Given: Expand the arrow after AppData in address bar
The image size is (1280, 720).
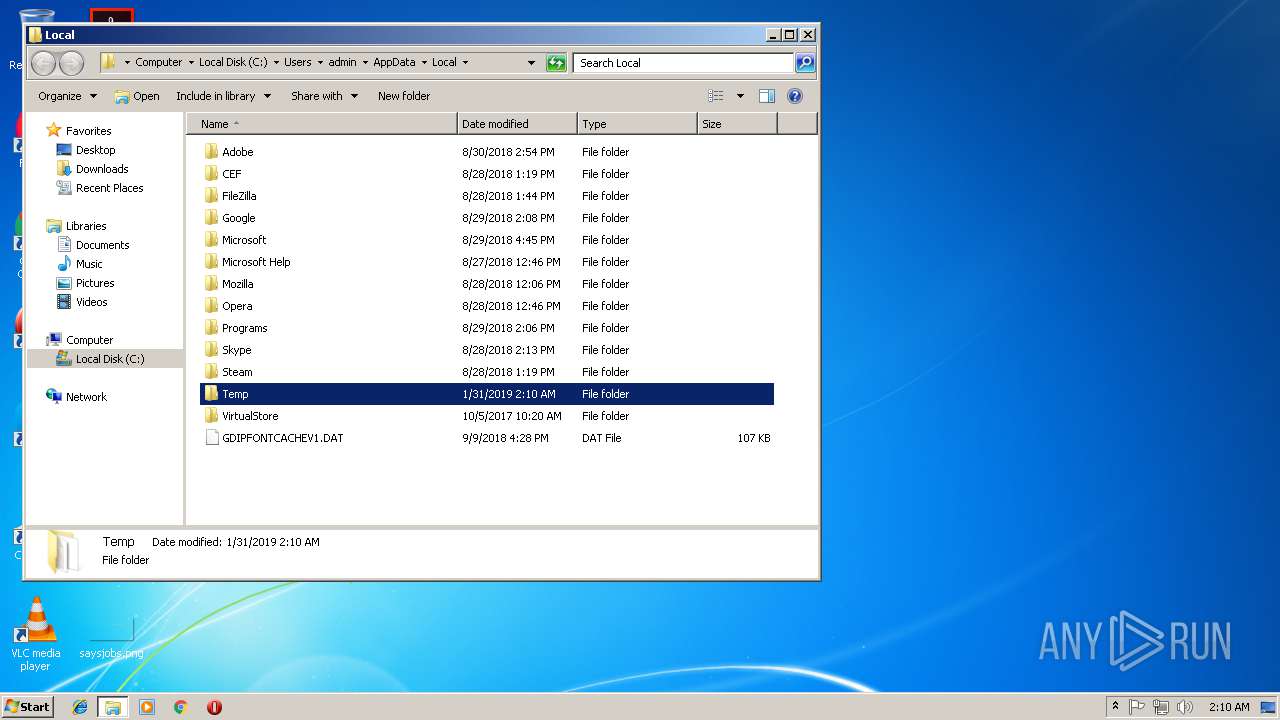Looking at the screenshot, I should click(423, 63).
